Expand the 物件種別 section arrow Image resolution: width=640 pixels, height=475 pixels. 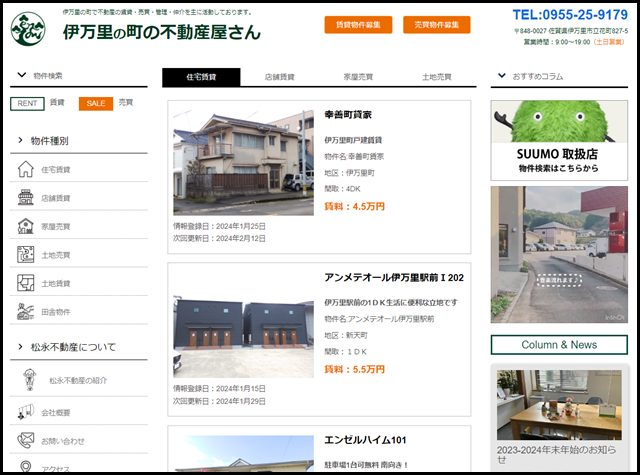coord(20,140)
